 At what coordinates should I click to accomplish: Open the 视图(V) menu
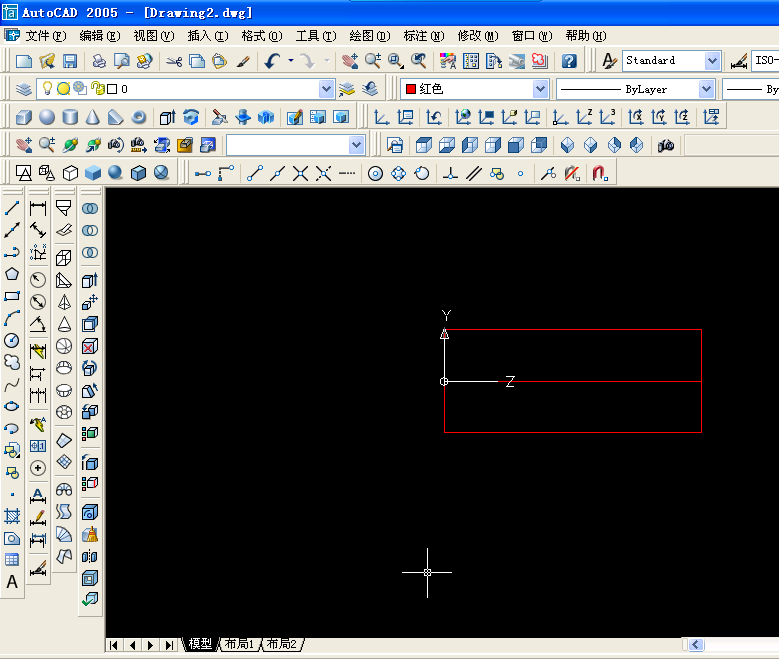coord(154,36)
